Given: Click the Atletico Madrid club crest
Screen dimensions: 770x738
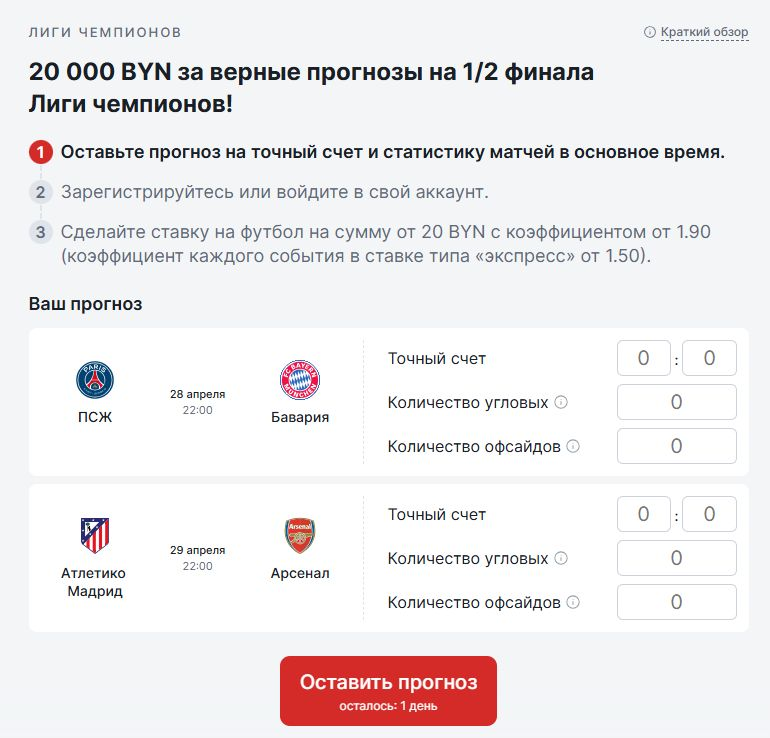Looking at the screenshot, I should [x=95, y=537].
